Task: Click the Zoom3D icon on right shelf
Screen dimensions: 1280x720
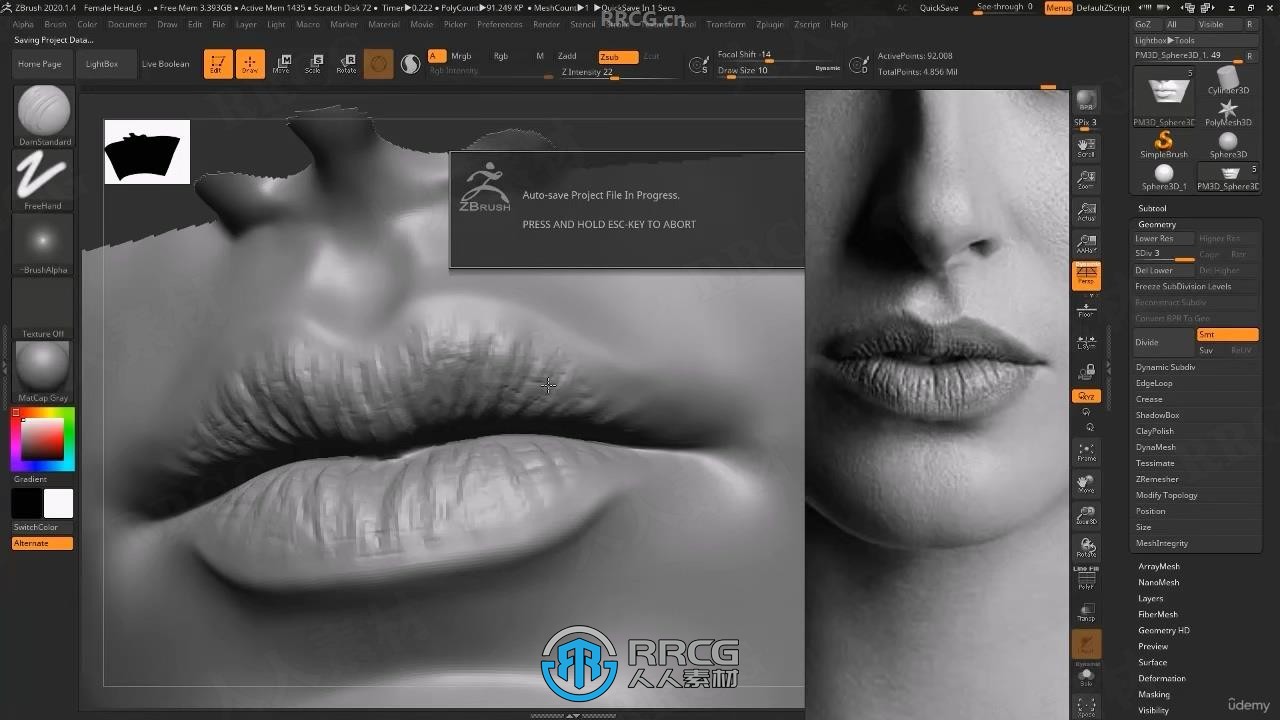Action: [x=1086, y=516]
